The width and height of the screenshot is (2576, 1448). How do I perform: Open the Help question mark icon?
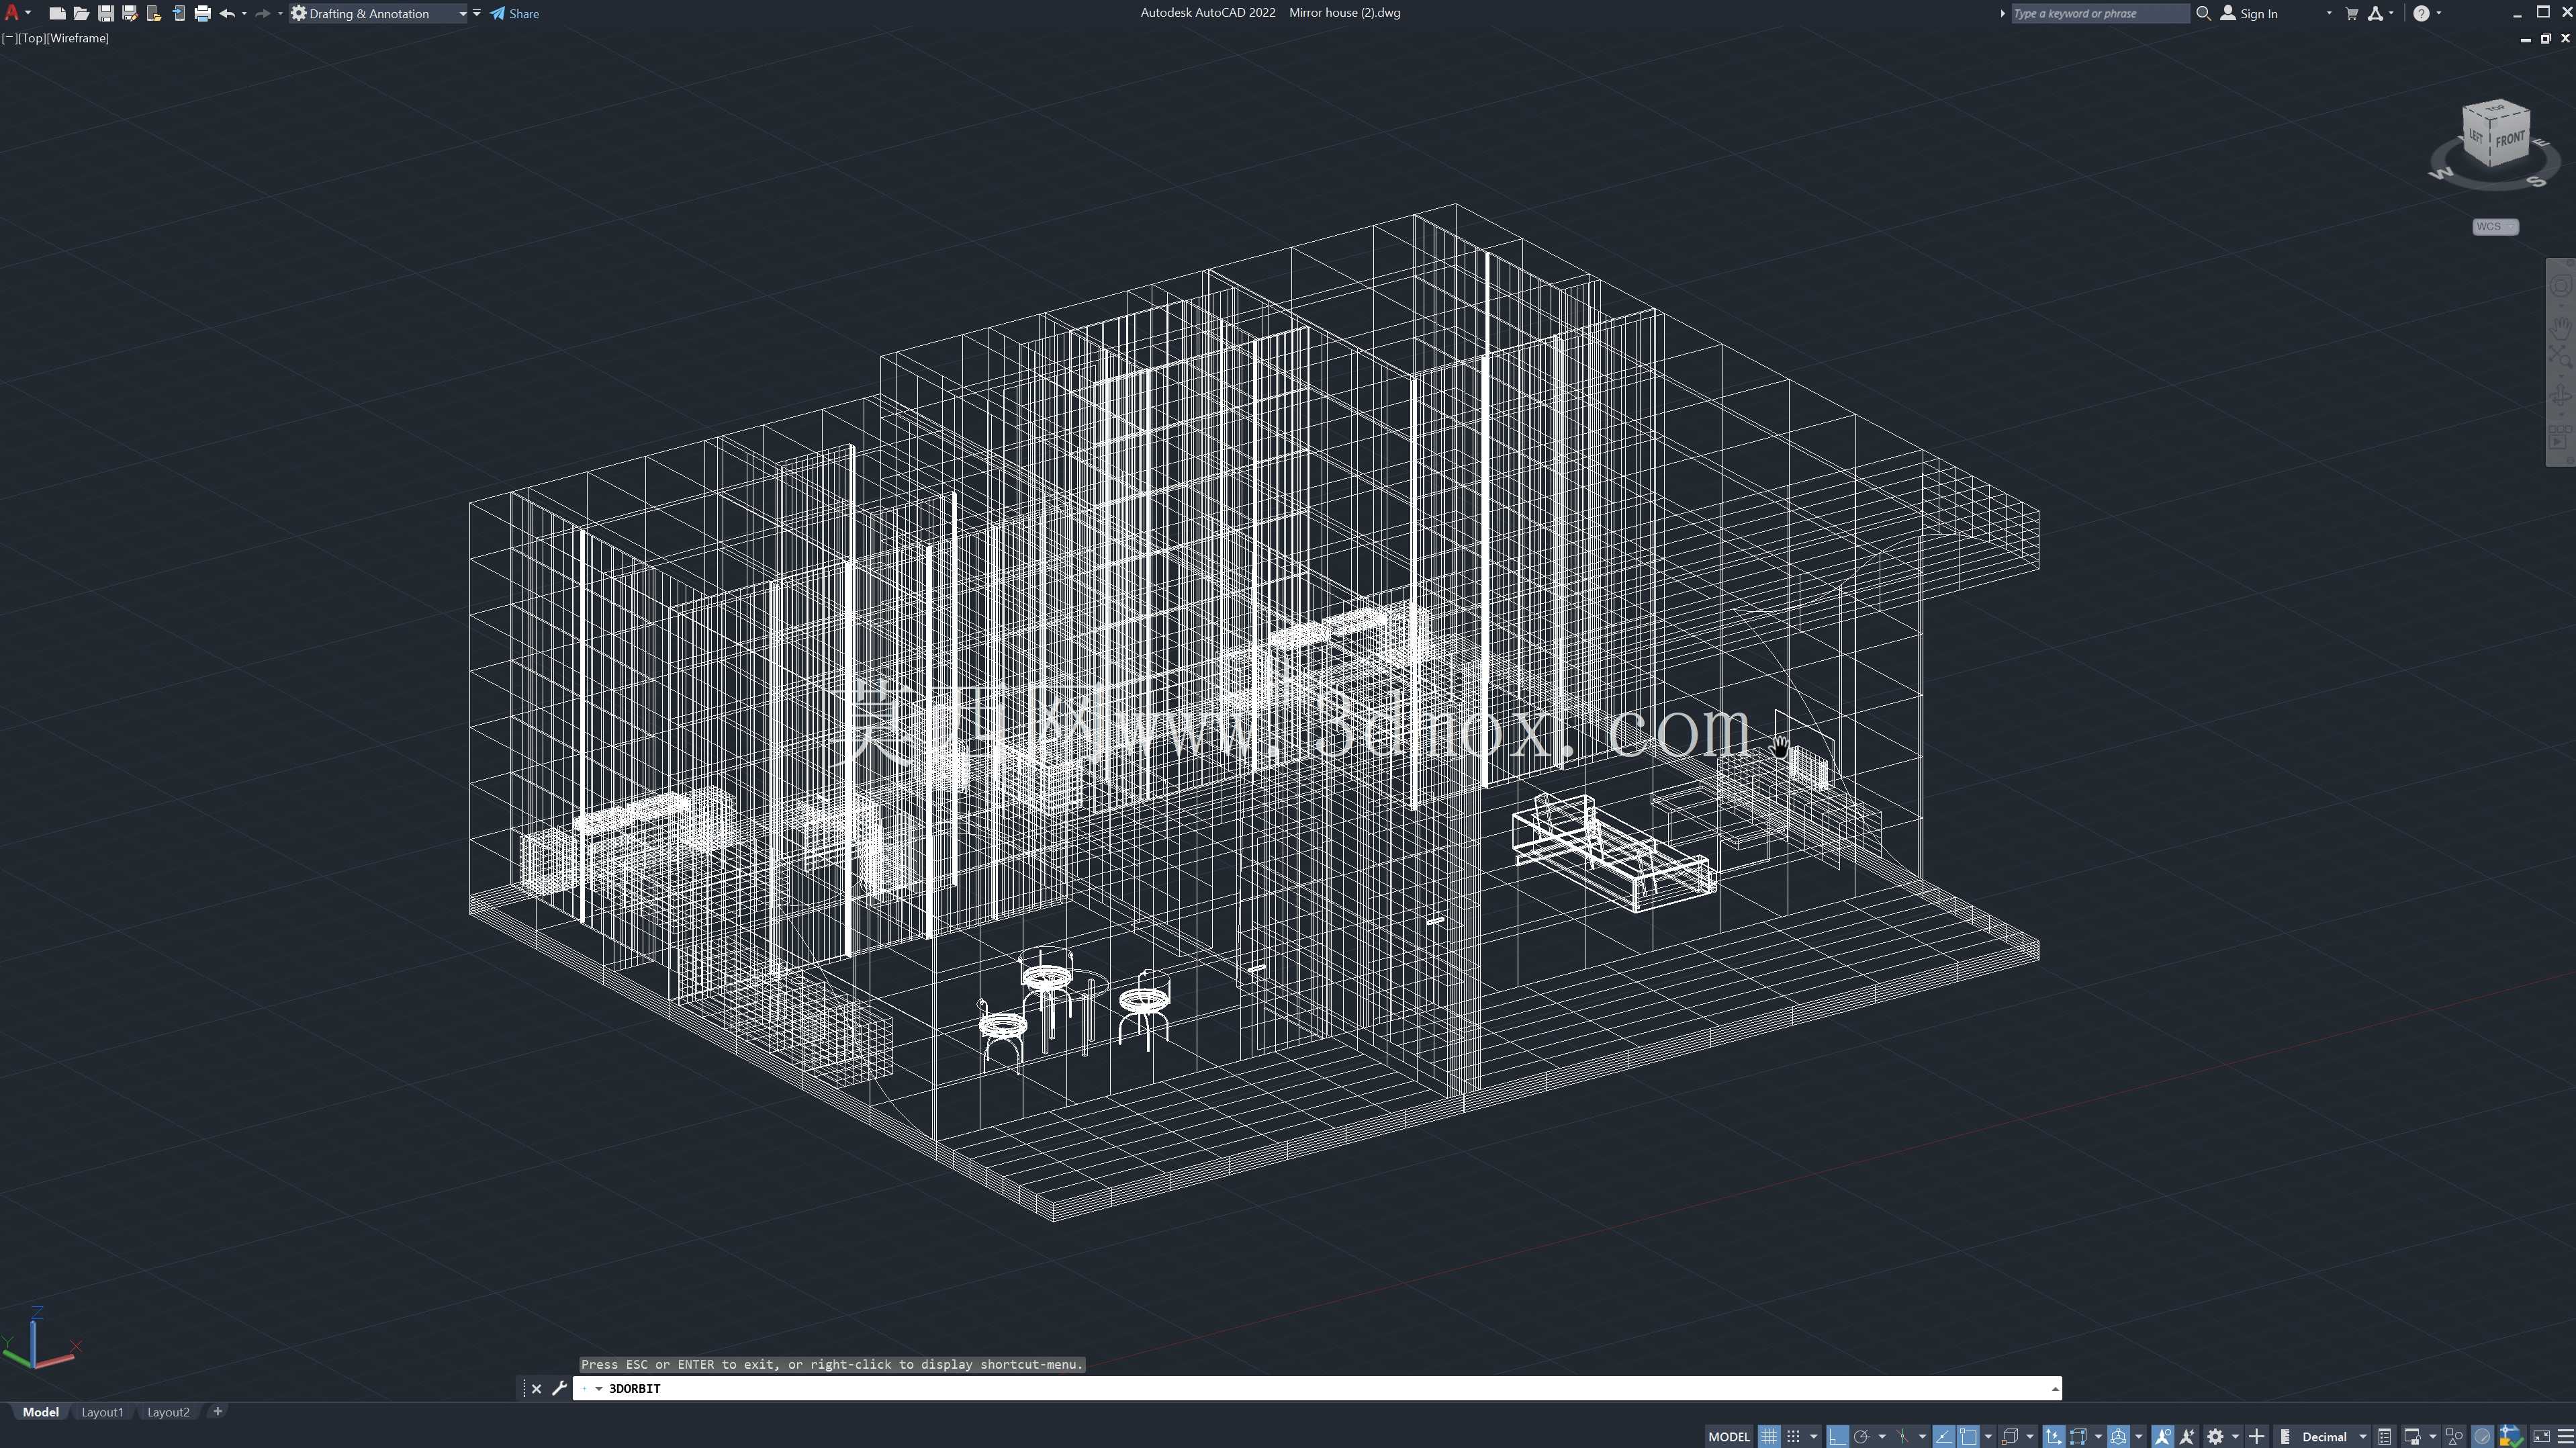[x=2421, y=13]
